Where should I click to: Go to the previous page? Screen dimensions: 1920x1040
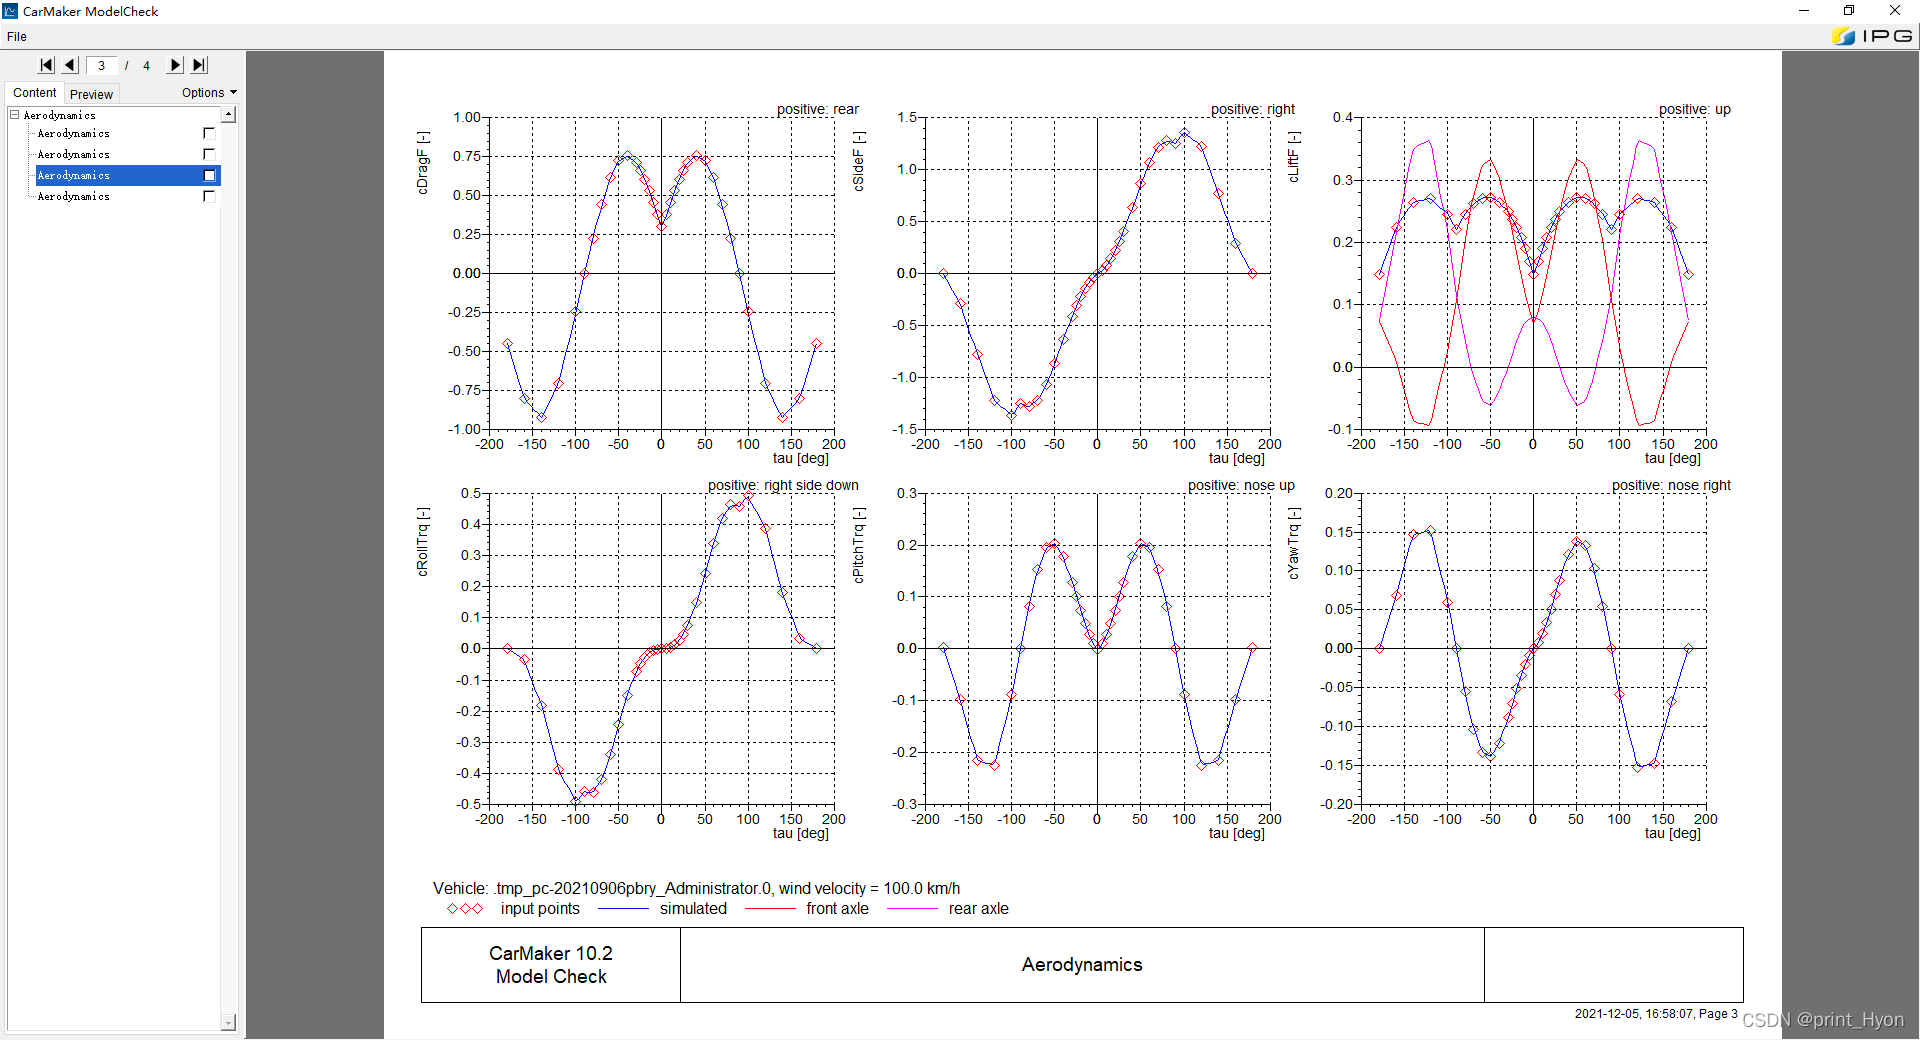coord(70,65)
